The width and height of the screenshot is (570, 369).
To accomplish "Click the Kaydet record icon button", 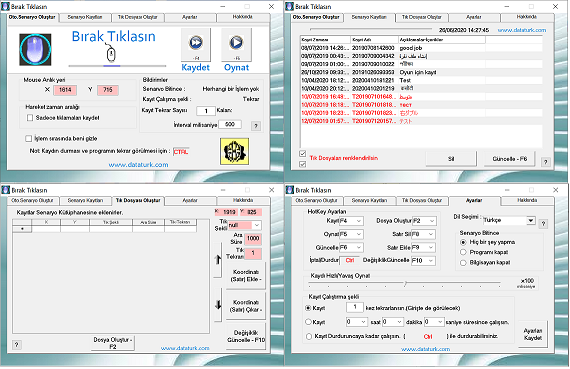I will (196, 45).
